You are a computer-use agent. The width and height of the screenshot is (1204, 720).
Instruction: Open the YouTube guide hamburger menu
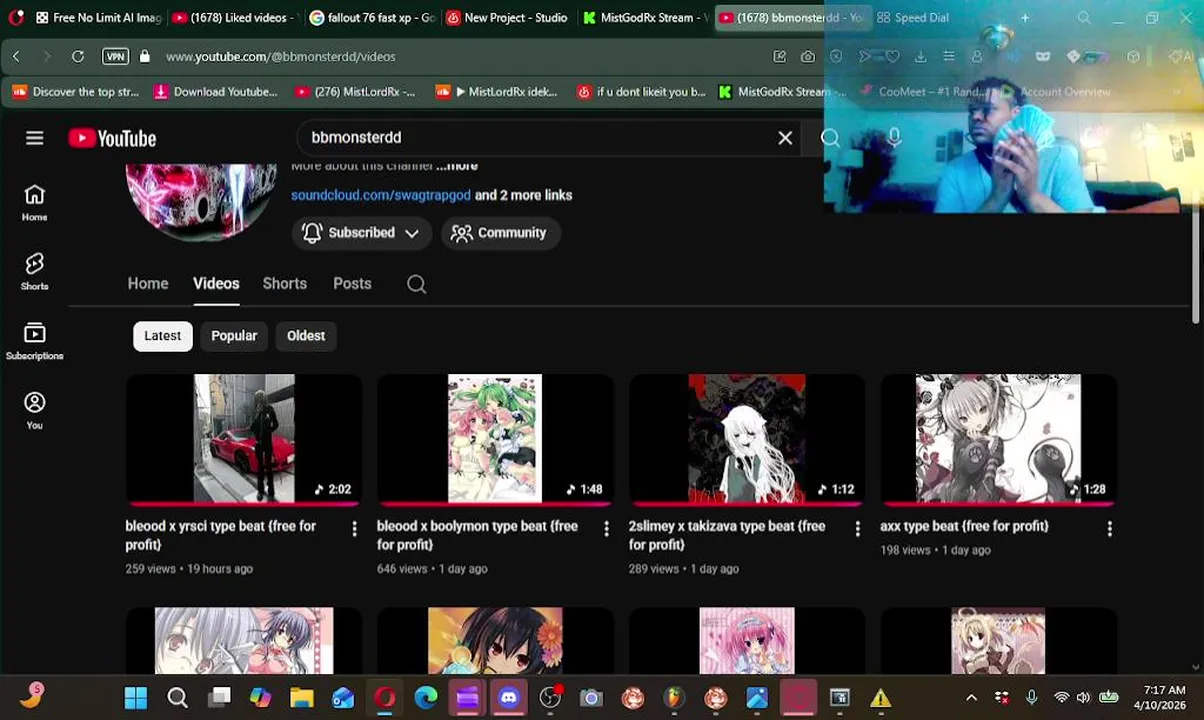(35, 138)
